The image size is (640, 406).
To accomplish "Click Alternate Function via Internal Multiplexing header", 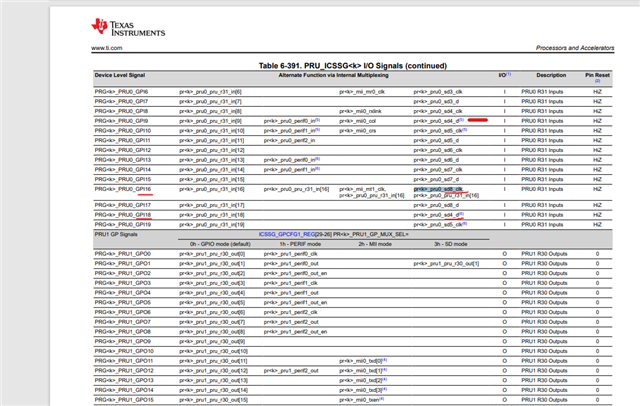I will pos(333,75).
